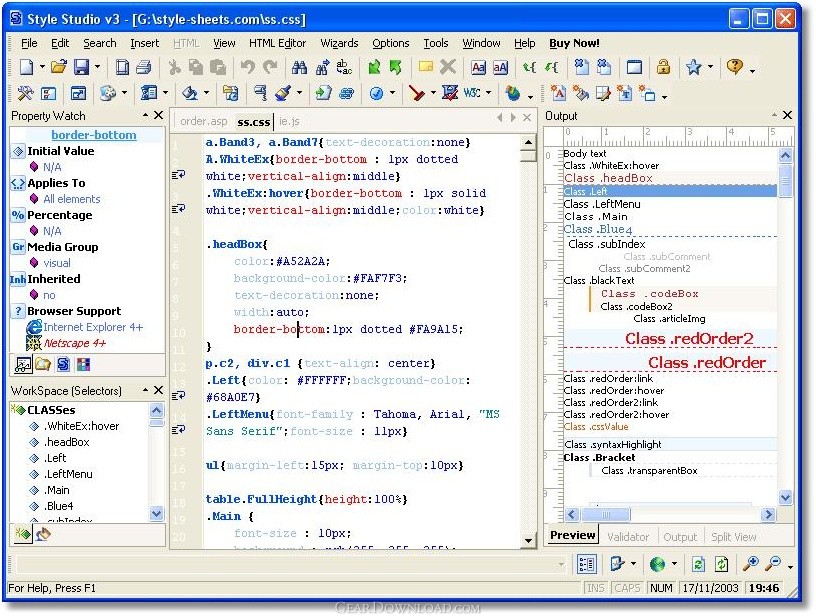
Task: Switch to the Split View tab
Action: pyautogui.click(x=734, y=536)
